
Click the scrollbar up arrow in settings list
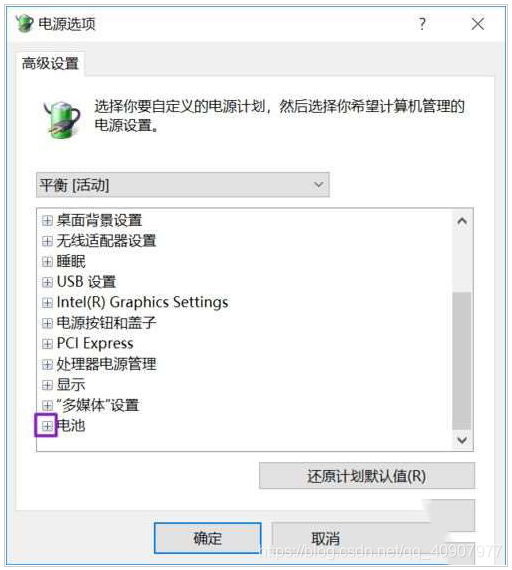(462, 221)
